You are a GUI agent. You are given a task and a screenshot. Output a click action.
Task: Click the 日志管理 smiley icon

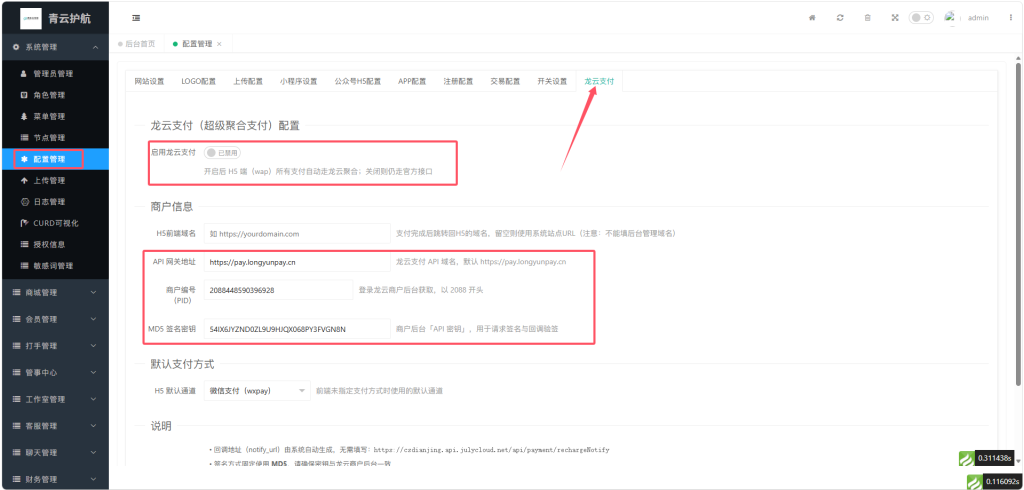coord(24,202)
